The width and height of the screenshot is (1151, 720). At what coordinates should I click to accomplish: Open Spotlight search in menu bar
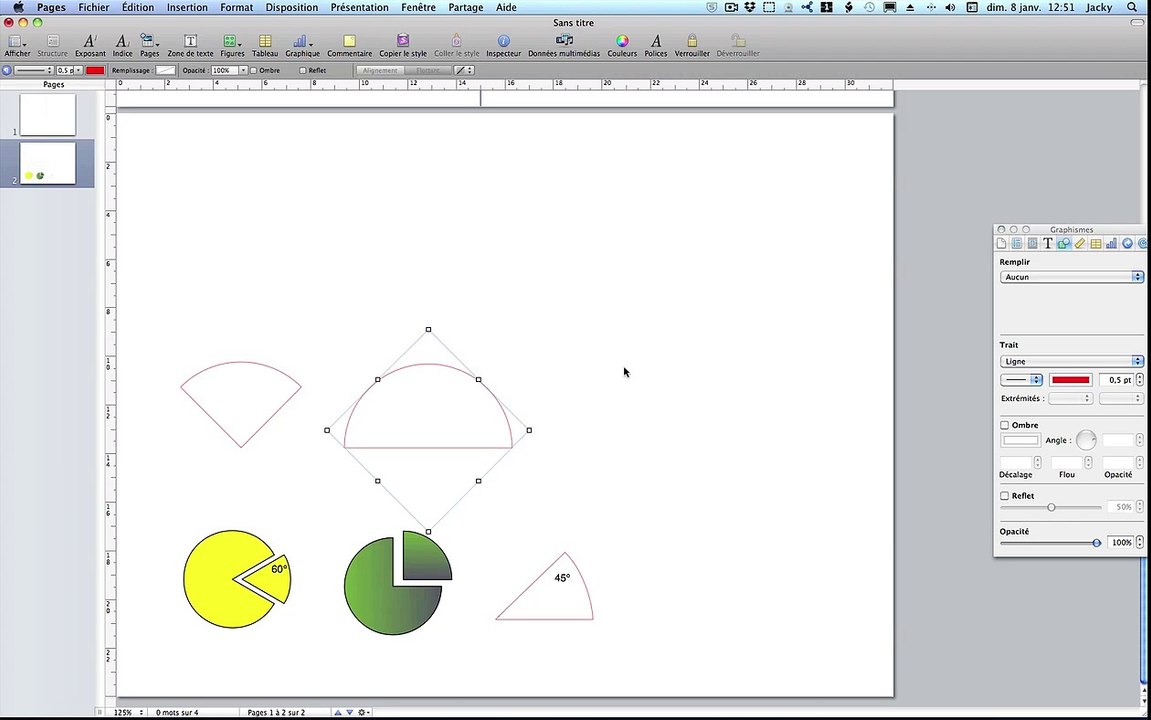coord(1132,7)
